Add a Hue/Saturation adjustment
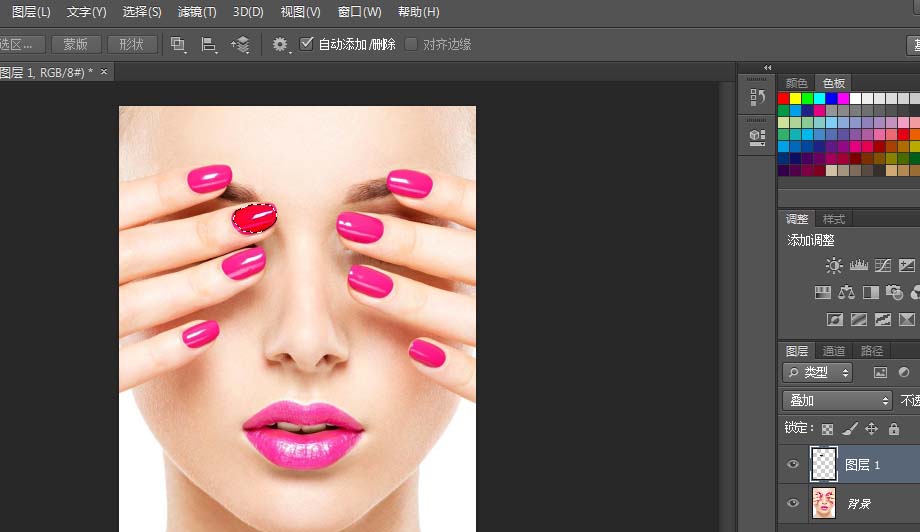The height and width of the screenshot is (532, 920). coord(823,292)
